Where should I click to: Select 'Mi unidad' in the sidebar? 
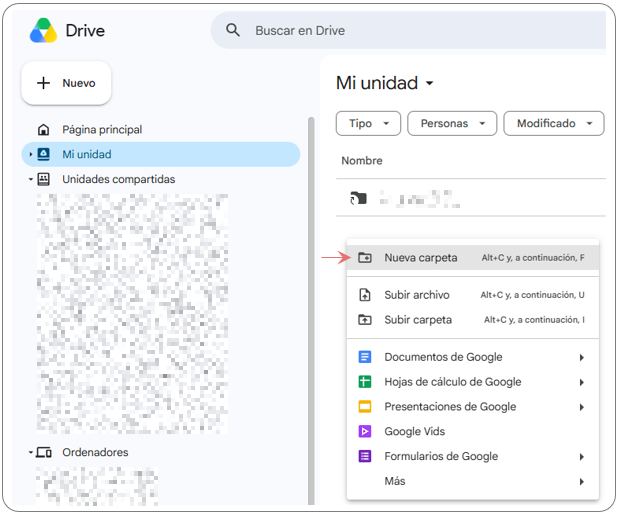coord(161,154)
